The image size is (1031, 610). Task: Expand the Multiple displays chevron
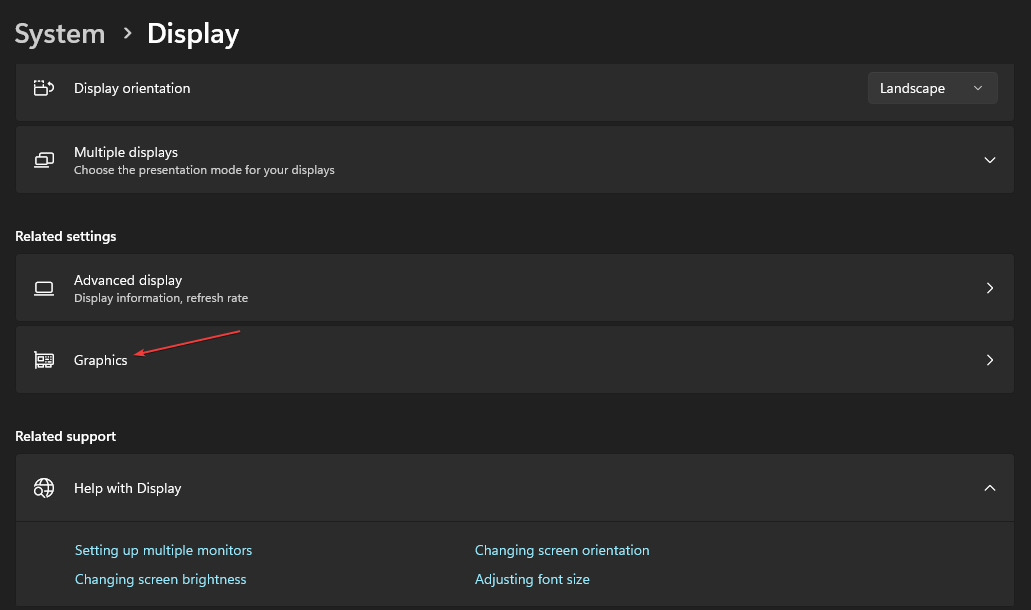989,159
